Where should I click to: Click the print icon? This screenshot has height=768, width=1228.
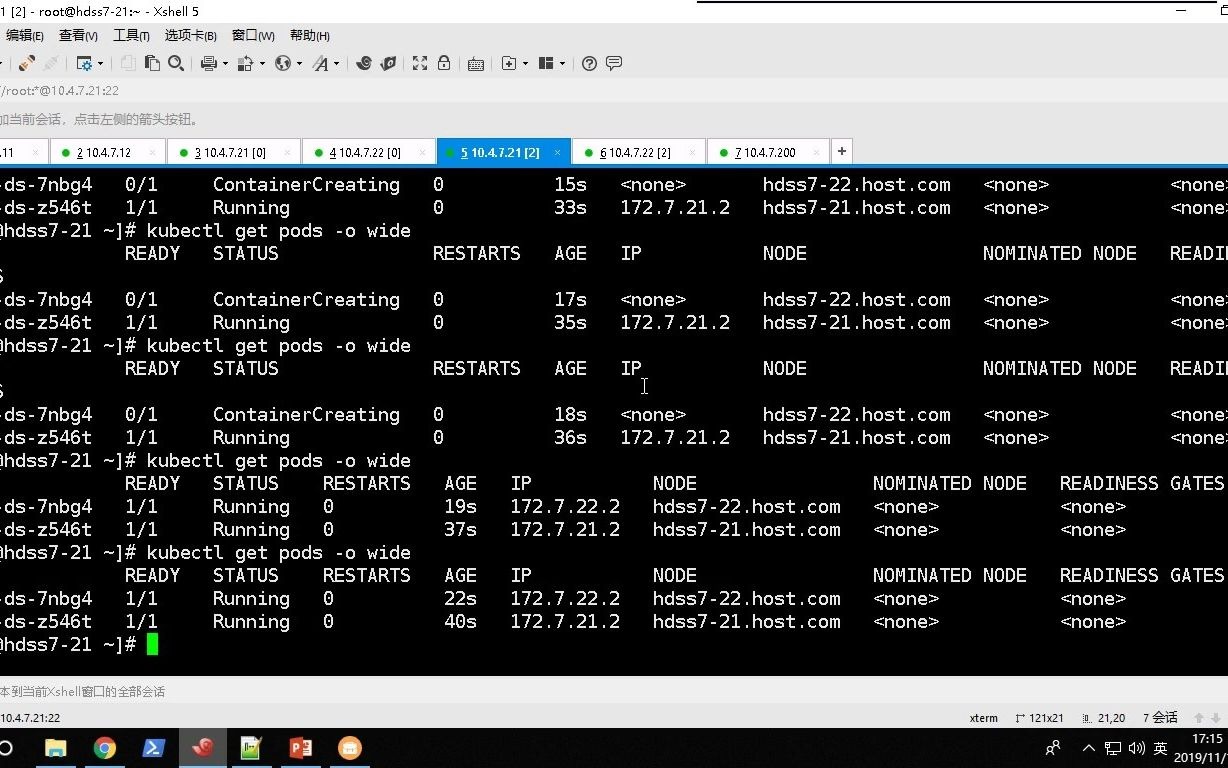pos(208,63)
